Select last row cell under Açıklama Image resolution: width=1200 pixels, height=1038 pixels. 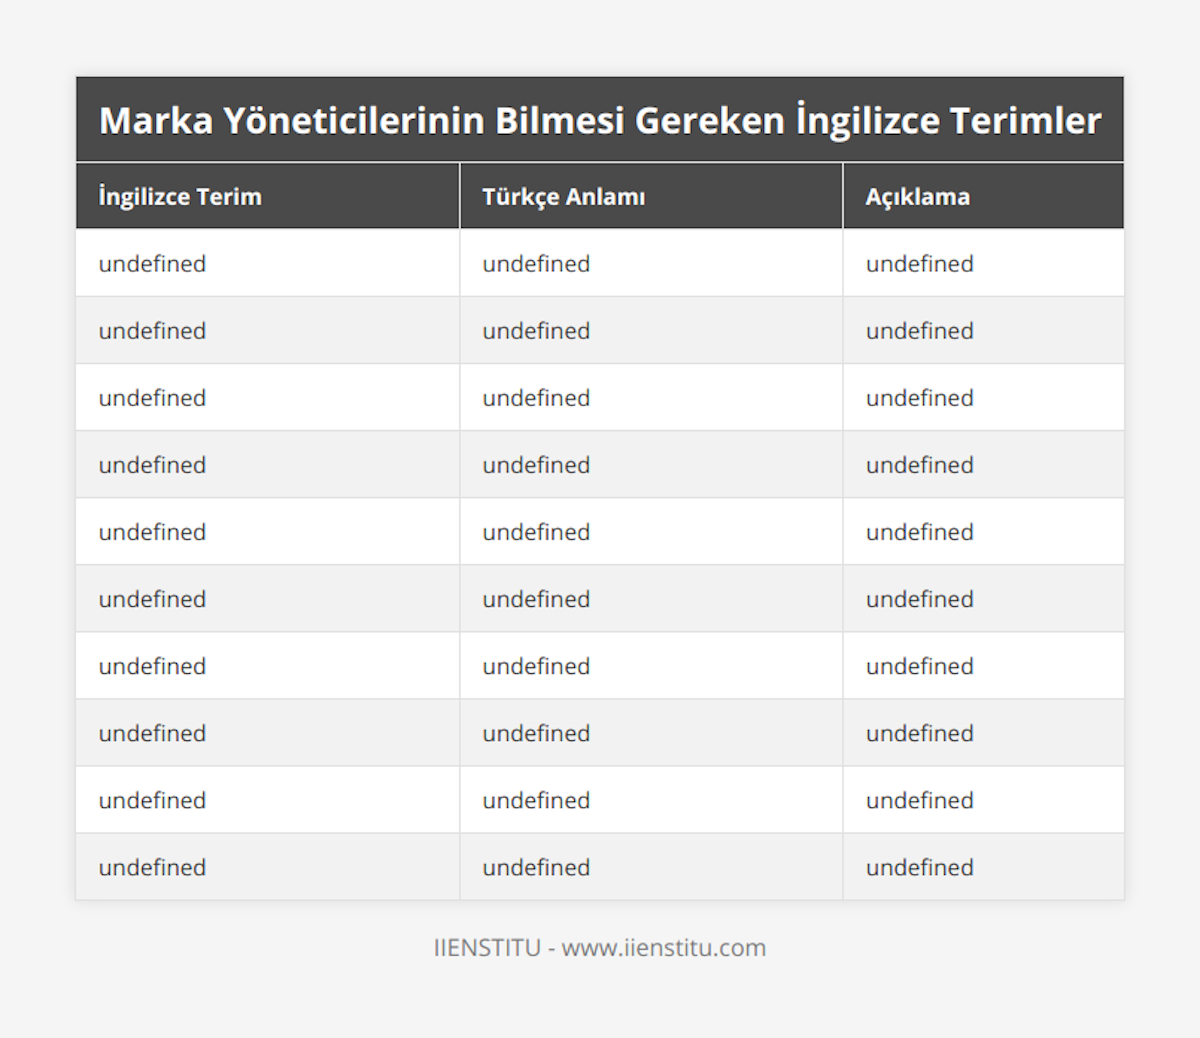[920, 867]
